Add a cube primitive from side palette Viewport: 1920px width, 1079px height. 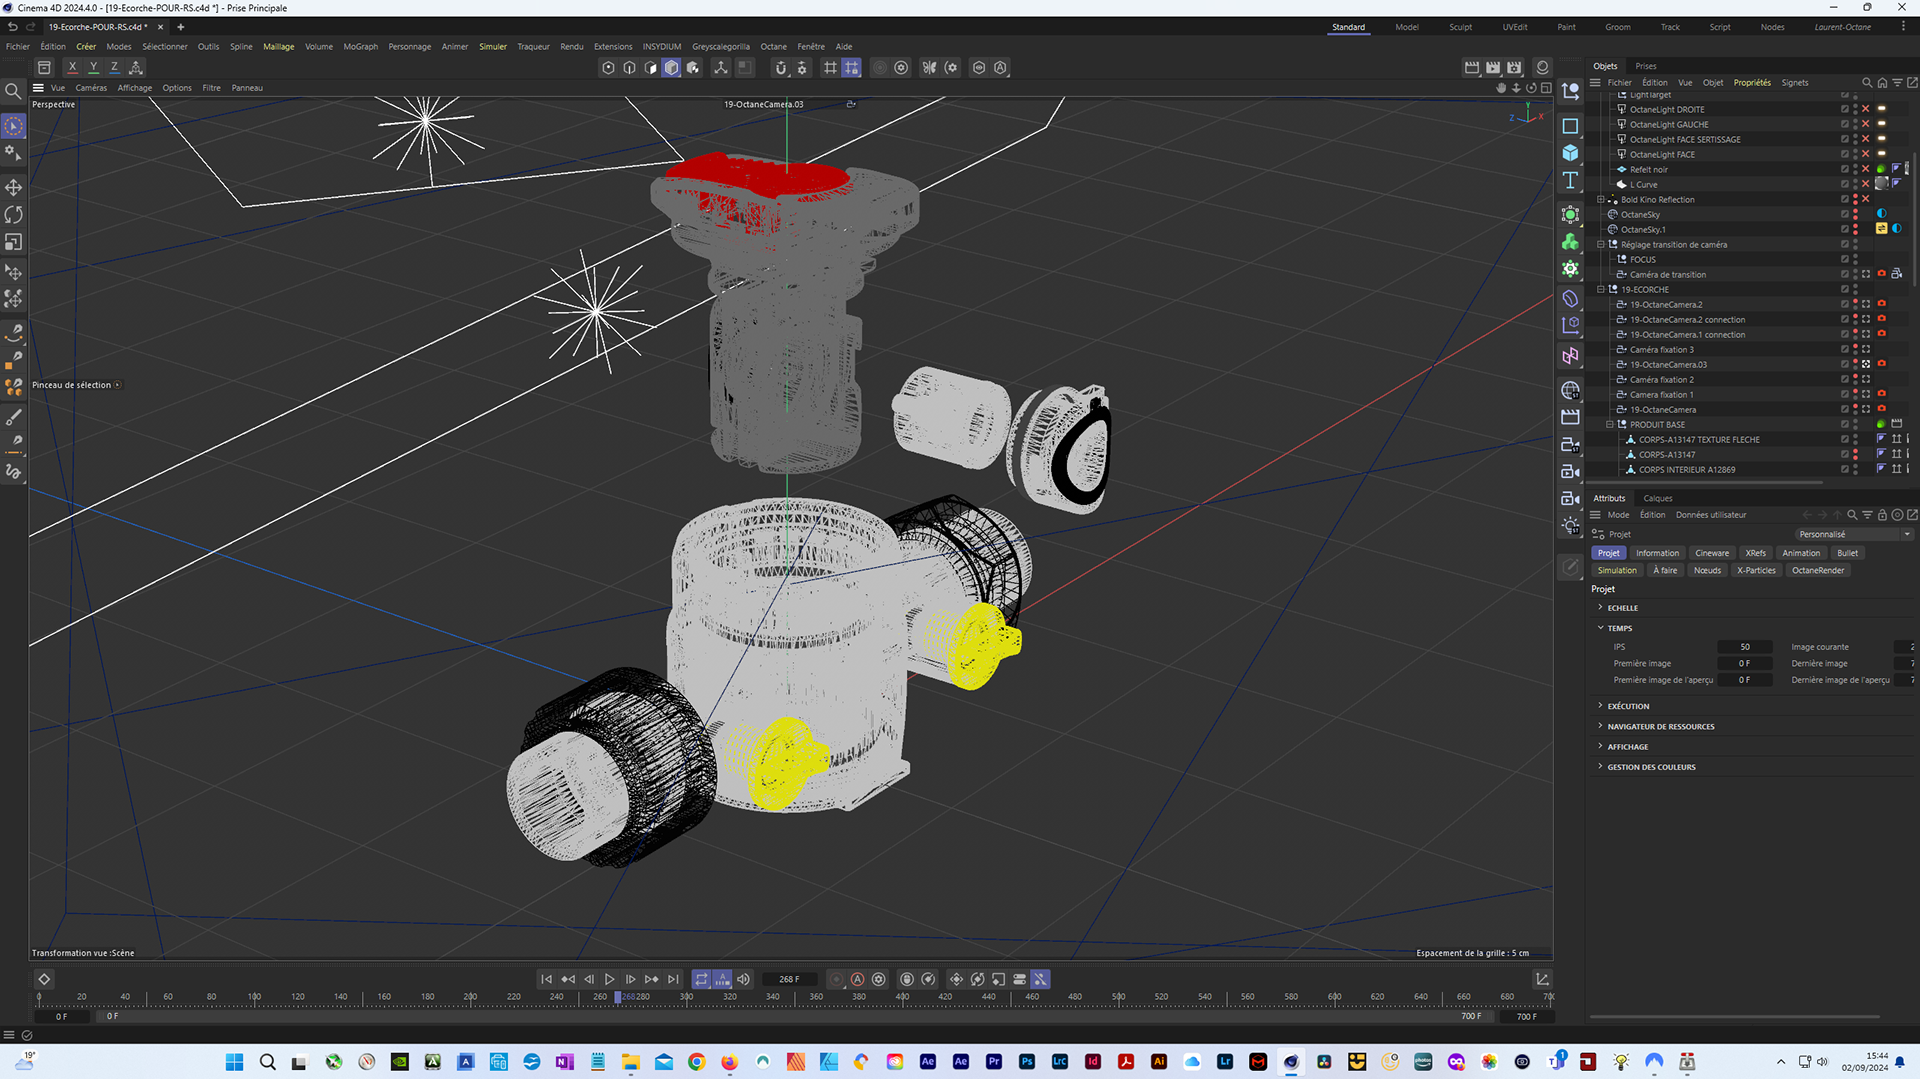tap(1570, 153)
